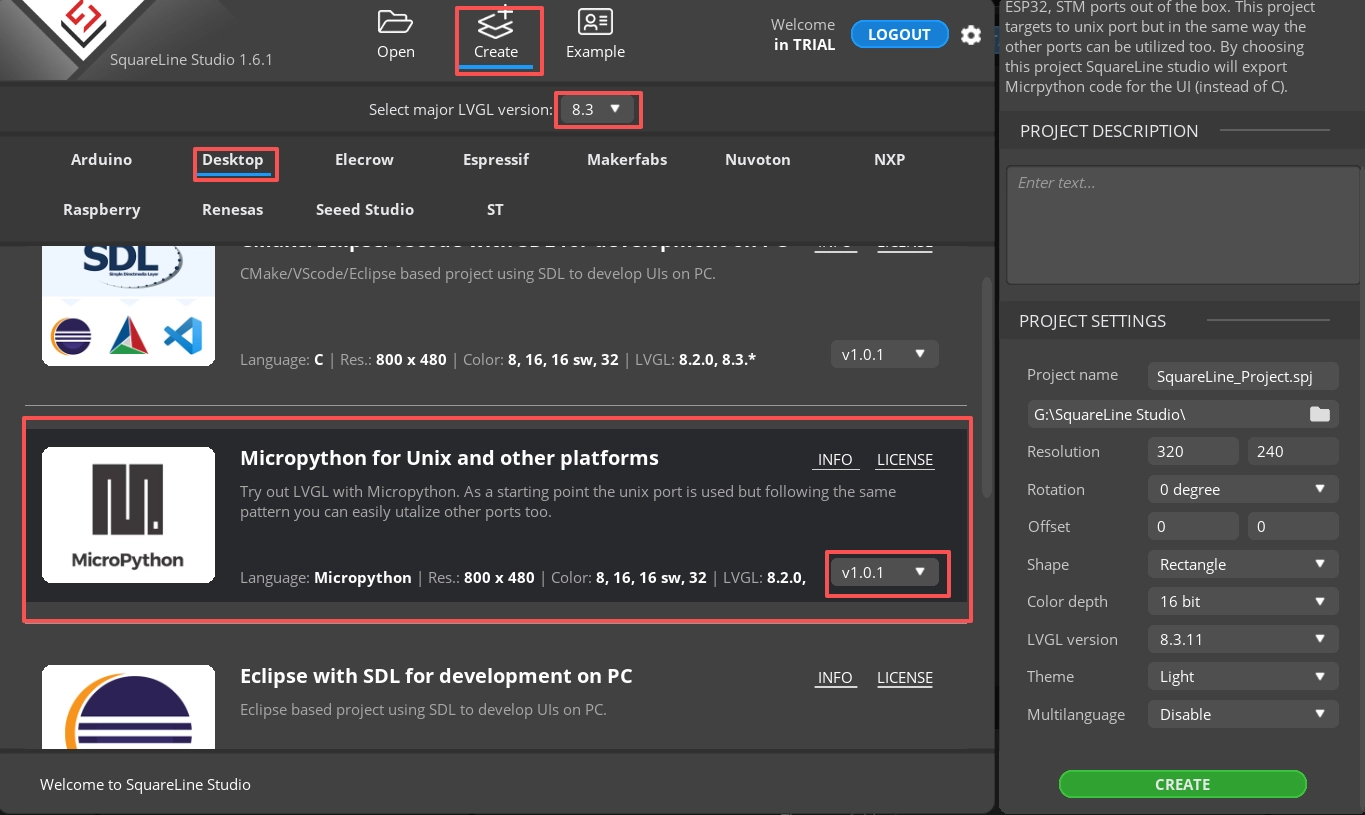
Task: Switch to the NXP vendor tab
Action: (x=889, y=160)
